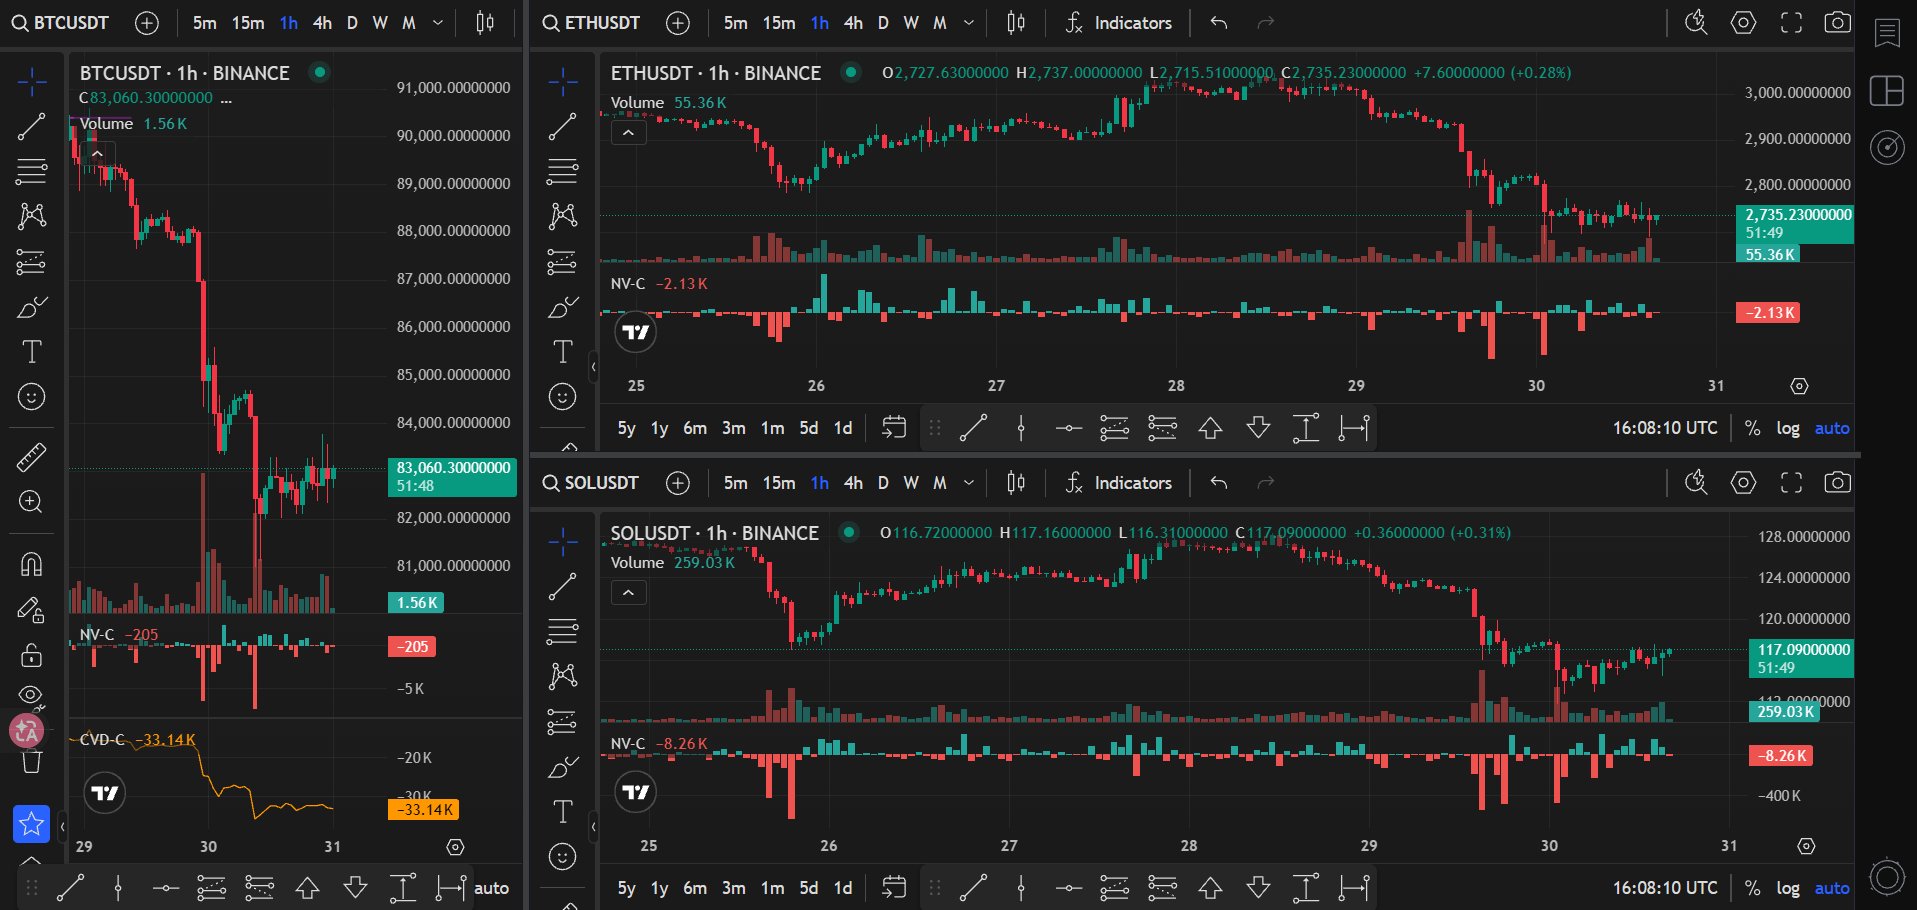The image size is (1917, 910).
Task: Open Indicators in the ETHUSDT top bar
Action: [1119, 23]
